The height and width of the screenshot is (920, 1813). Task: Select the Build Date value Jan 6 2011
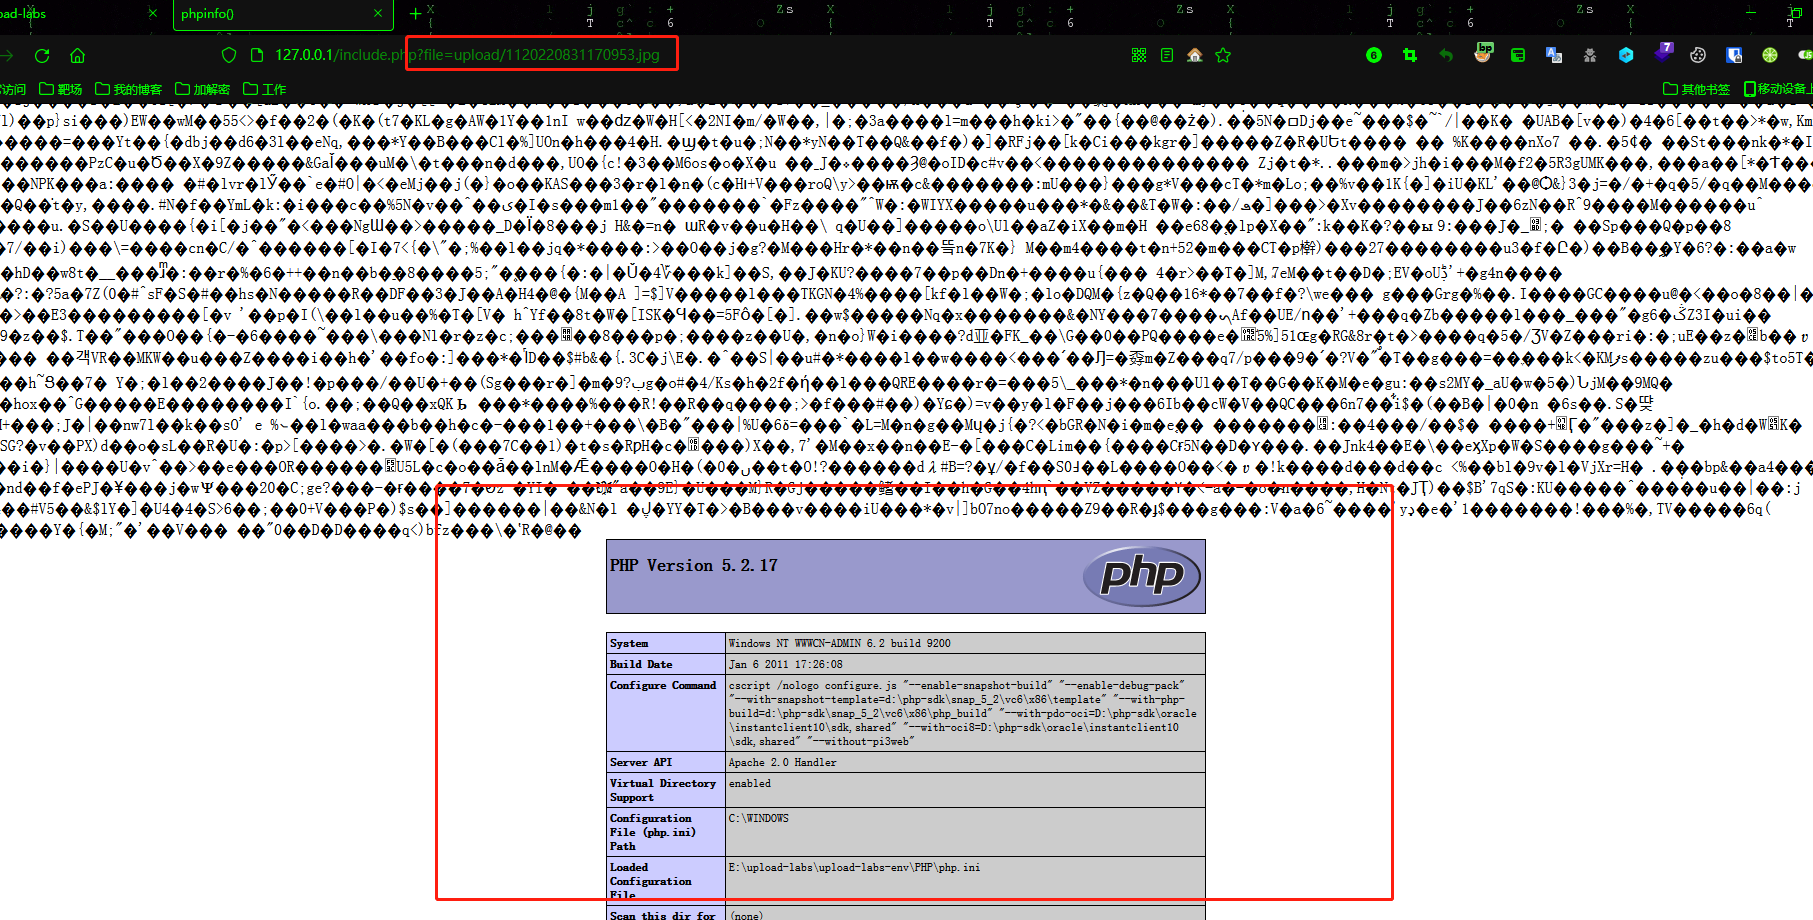point(785,664)
